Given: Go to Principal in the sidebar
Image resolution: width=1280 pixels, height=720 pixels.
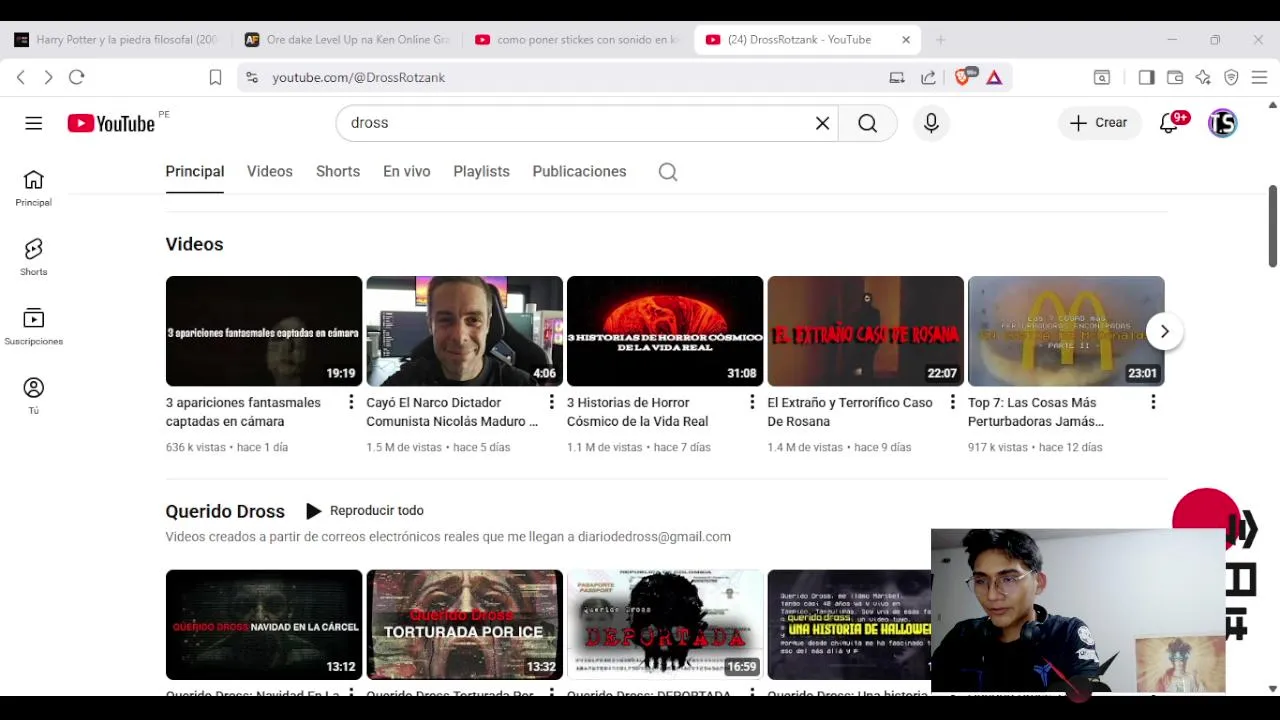Looking at the screenshot, I should point(33,187).
